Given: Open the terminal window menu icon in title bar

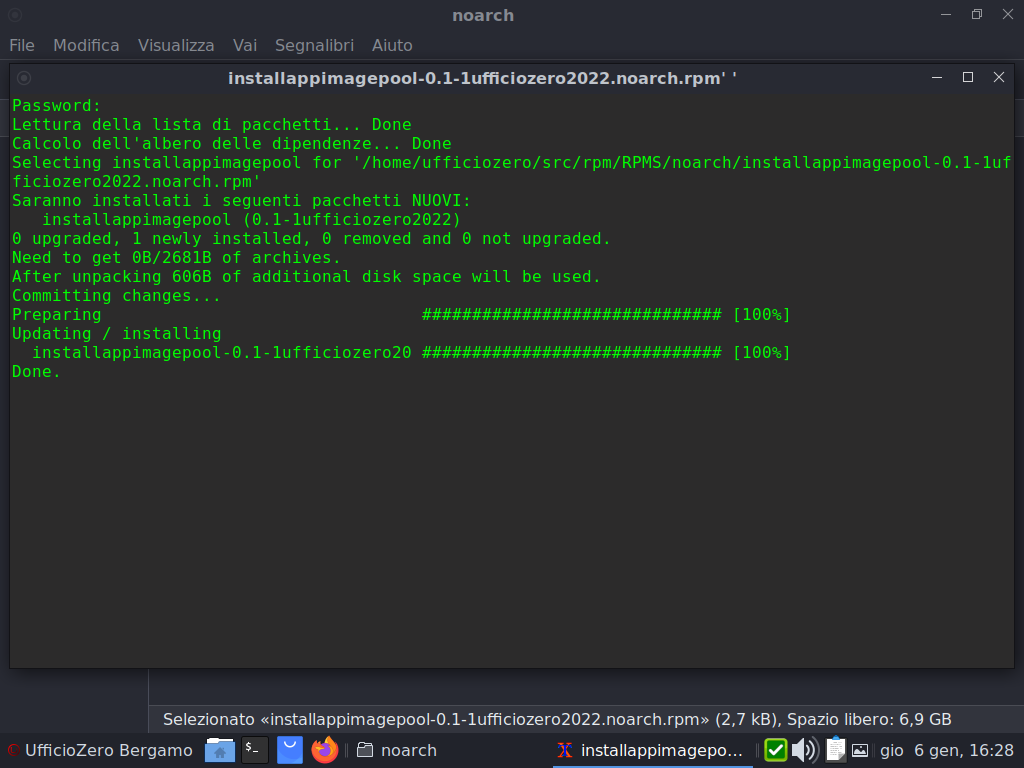Looking at the screenshot, I should pos(24,78).
